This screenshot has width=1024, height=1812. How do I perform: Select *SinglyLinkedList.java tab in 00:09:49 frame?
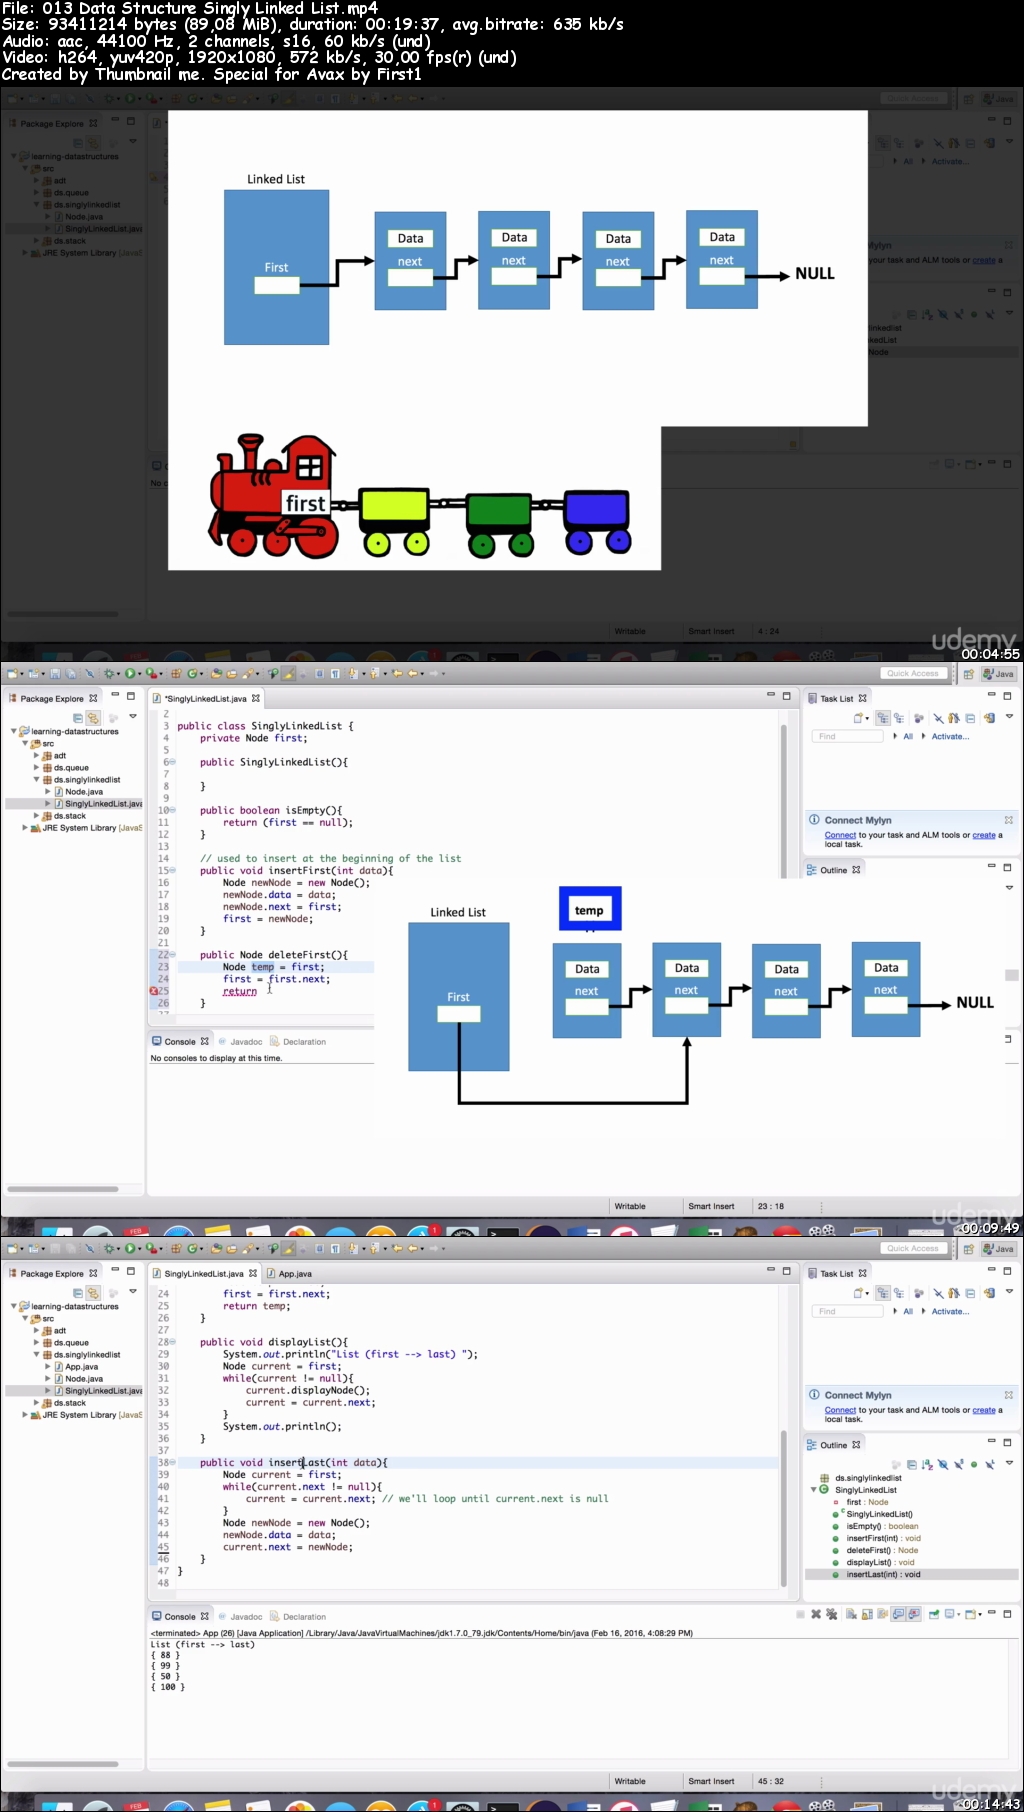point(206,698)
